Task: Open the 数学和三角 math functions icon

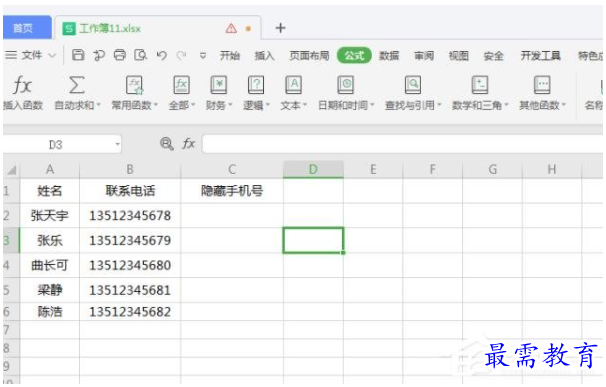Action: coord(480,85)
